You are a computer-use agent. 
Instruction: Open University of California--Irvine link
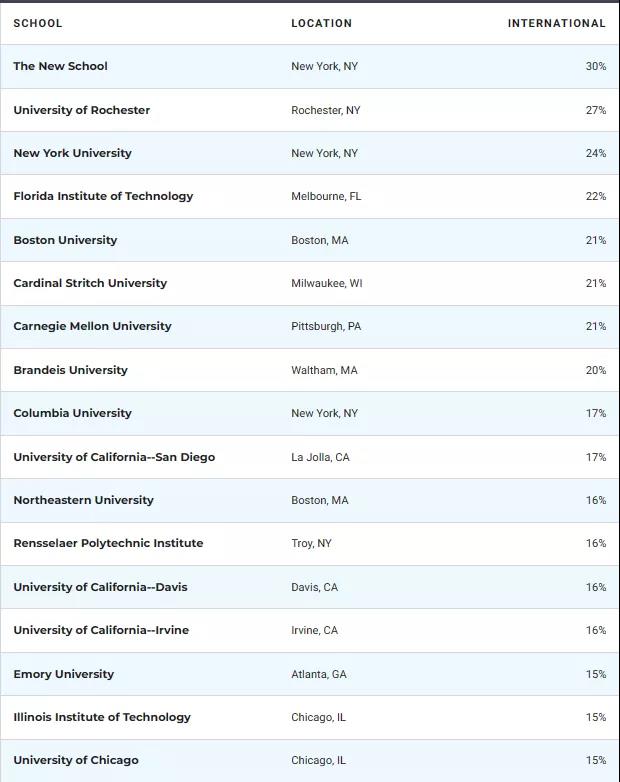101,630
